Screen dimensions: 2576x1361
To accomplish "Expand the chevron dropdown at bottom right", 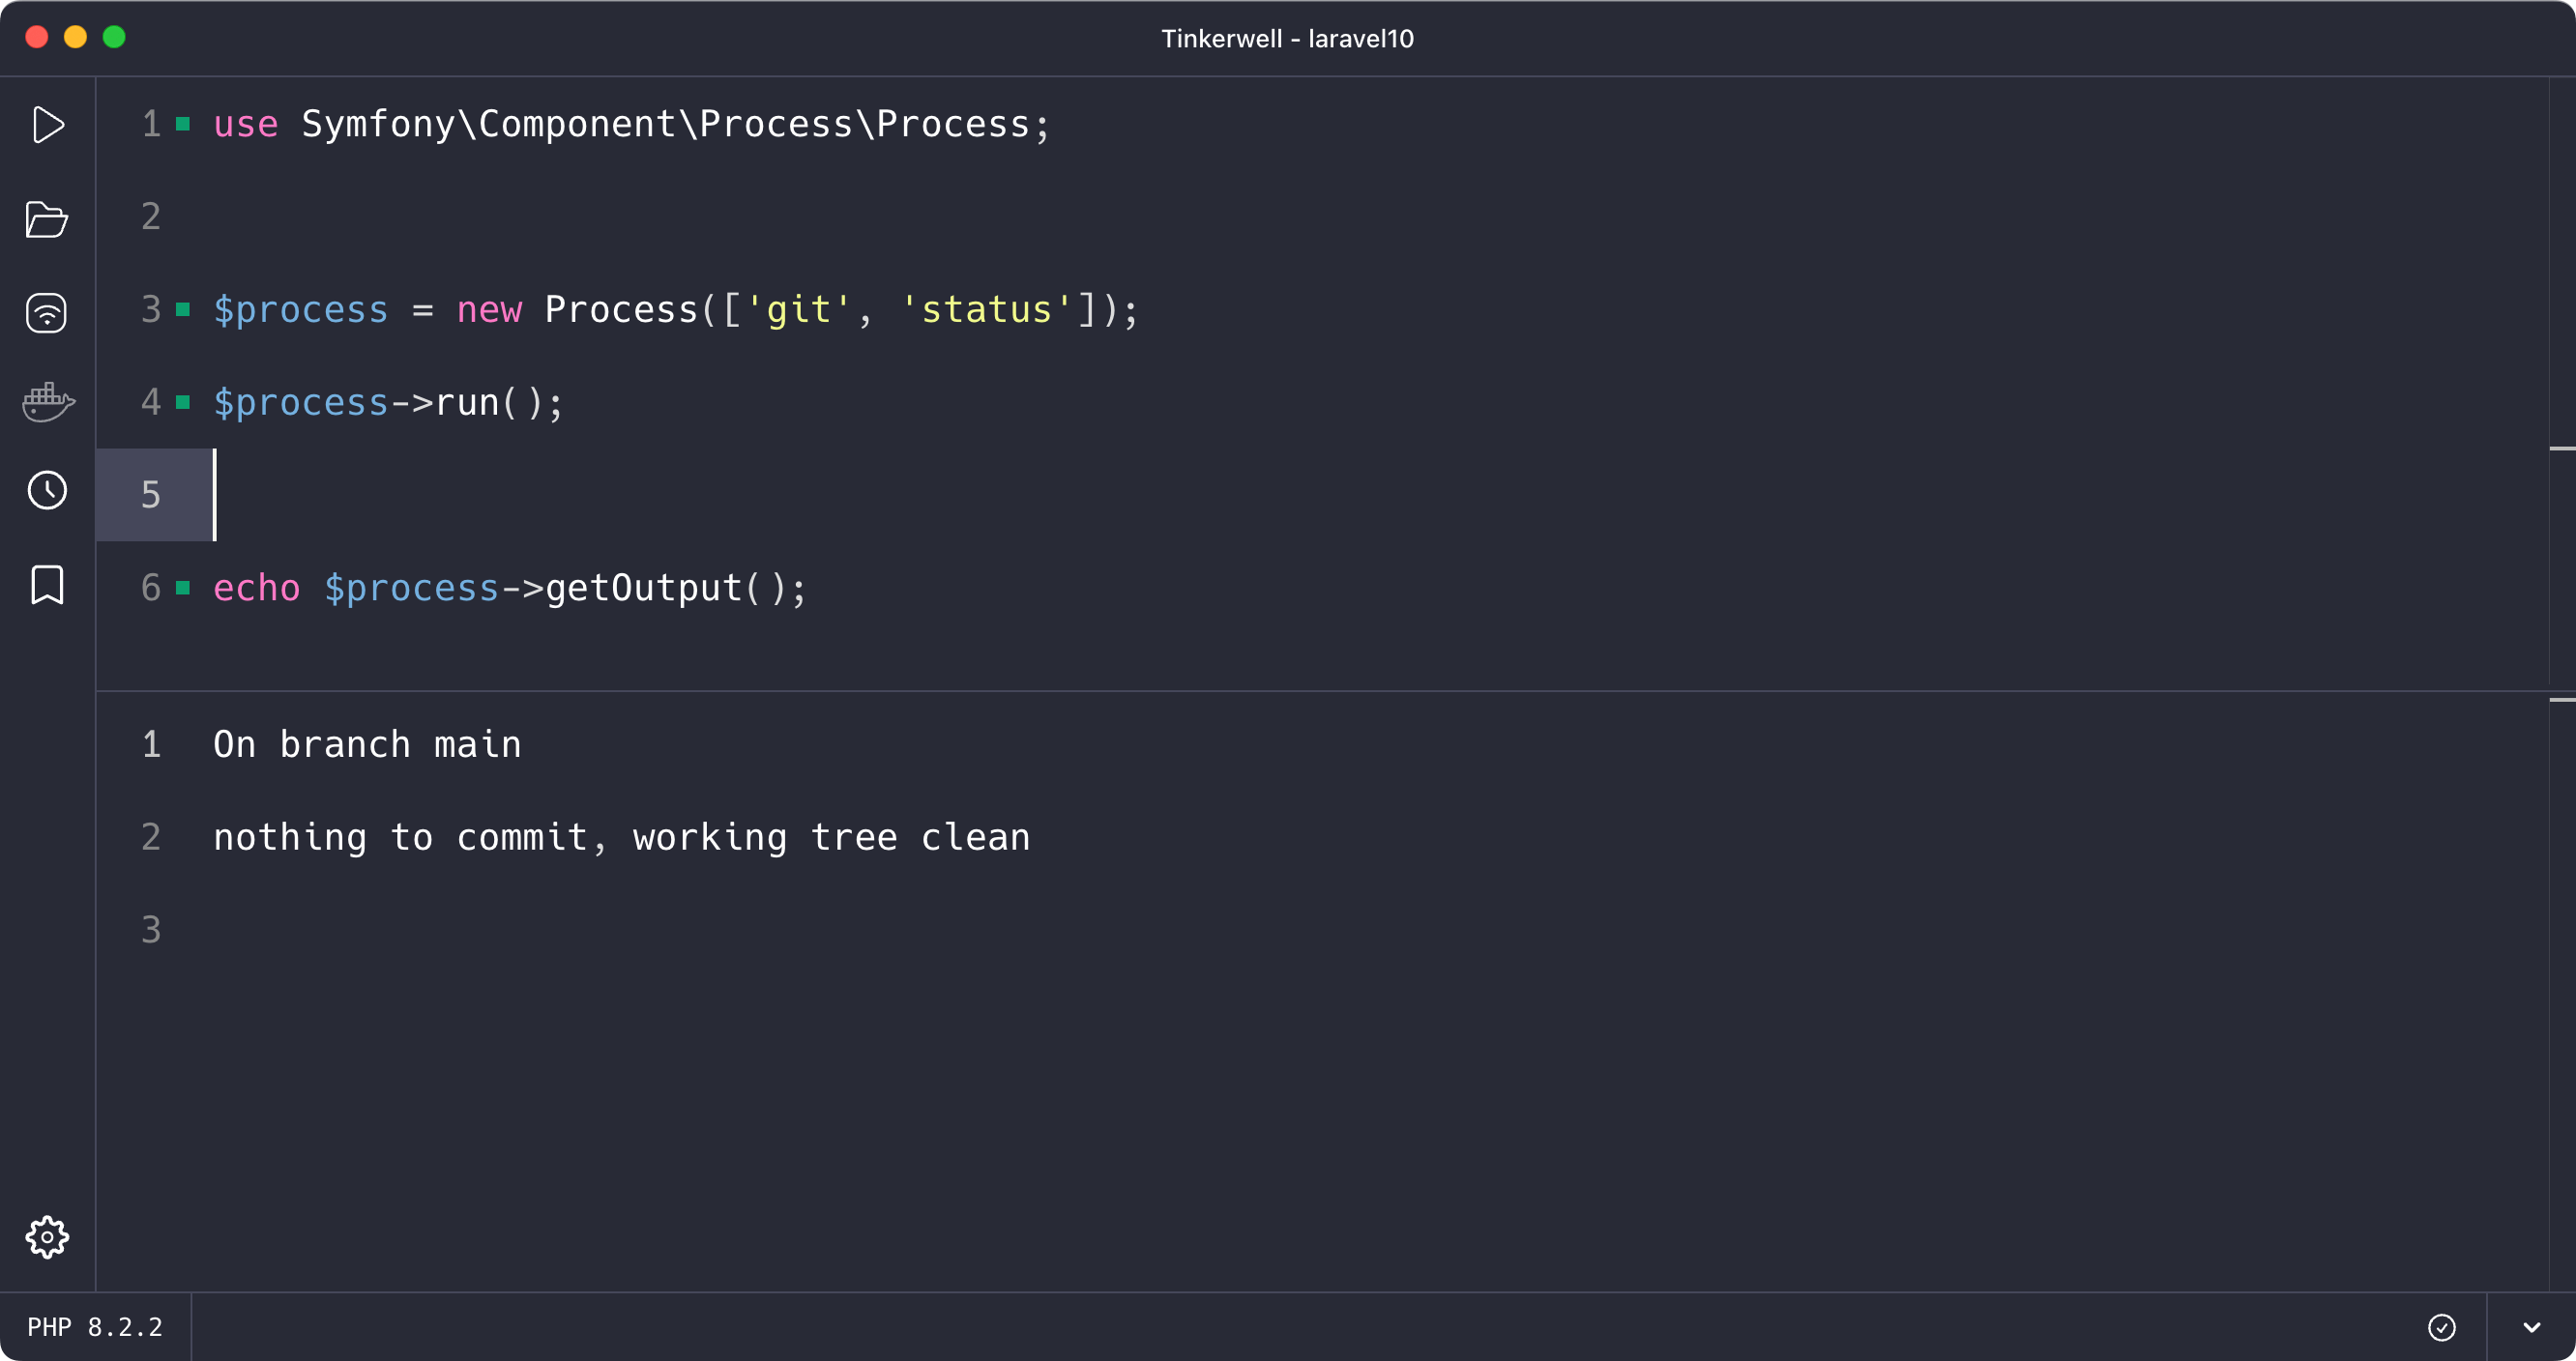I will (2531, 1328).
